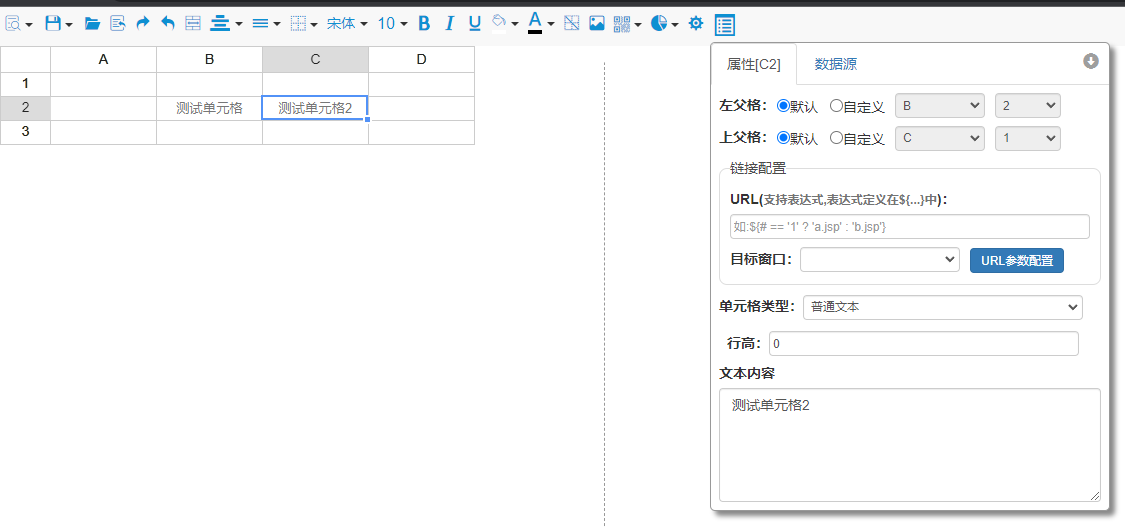Open the 上父格 column C select

click(x=940, y=138)
